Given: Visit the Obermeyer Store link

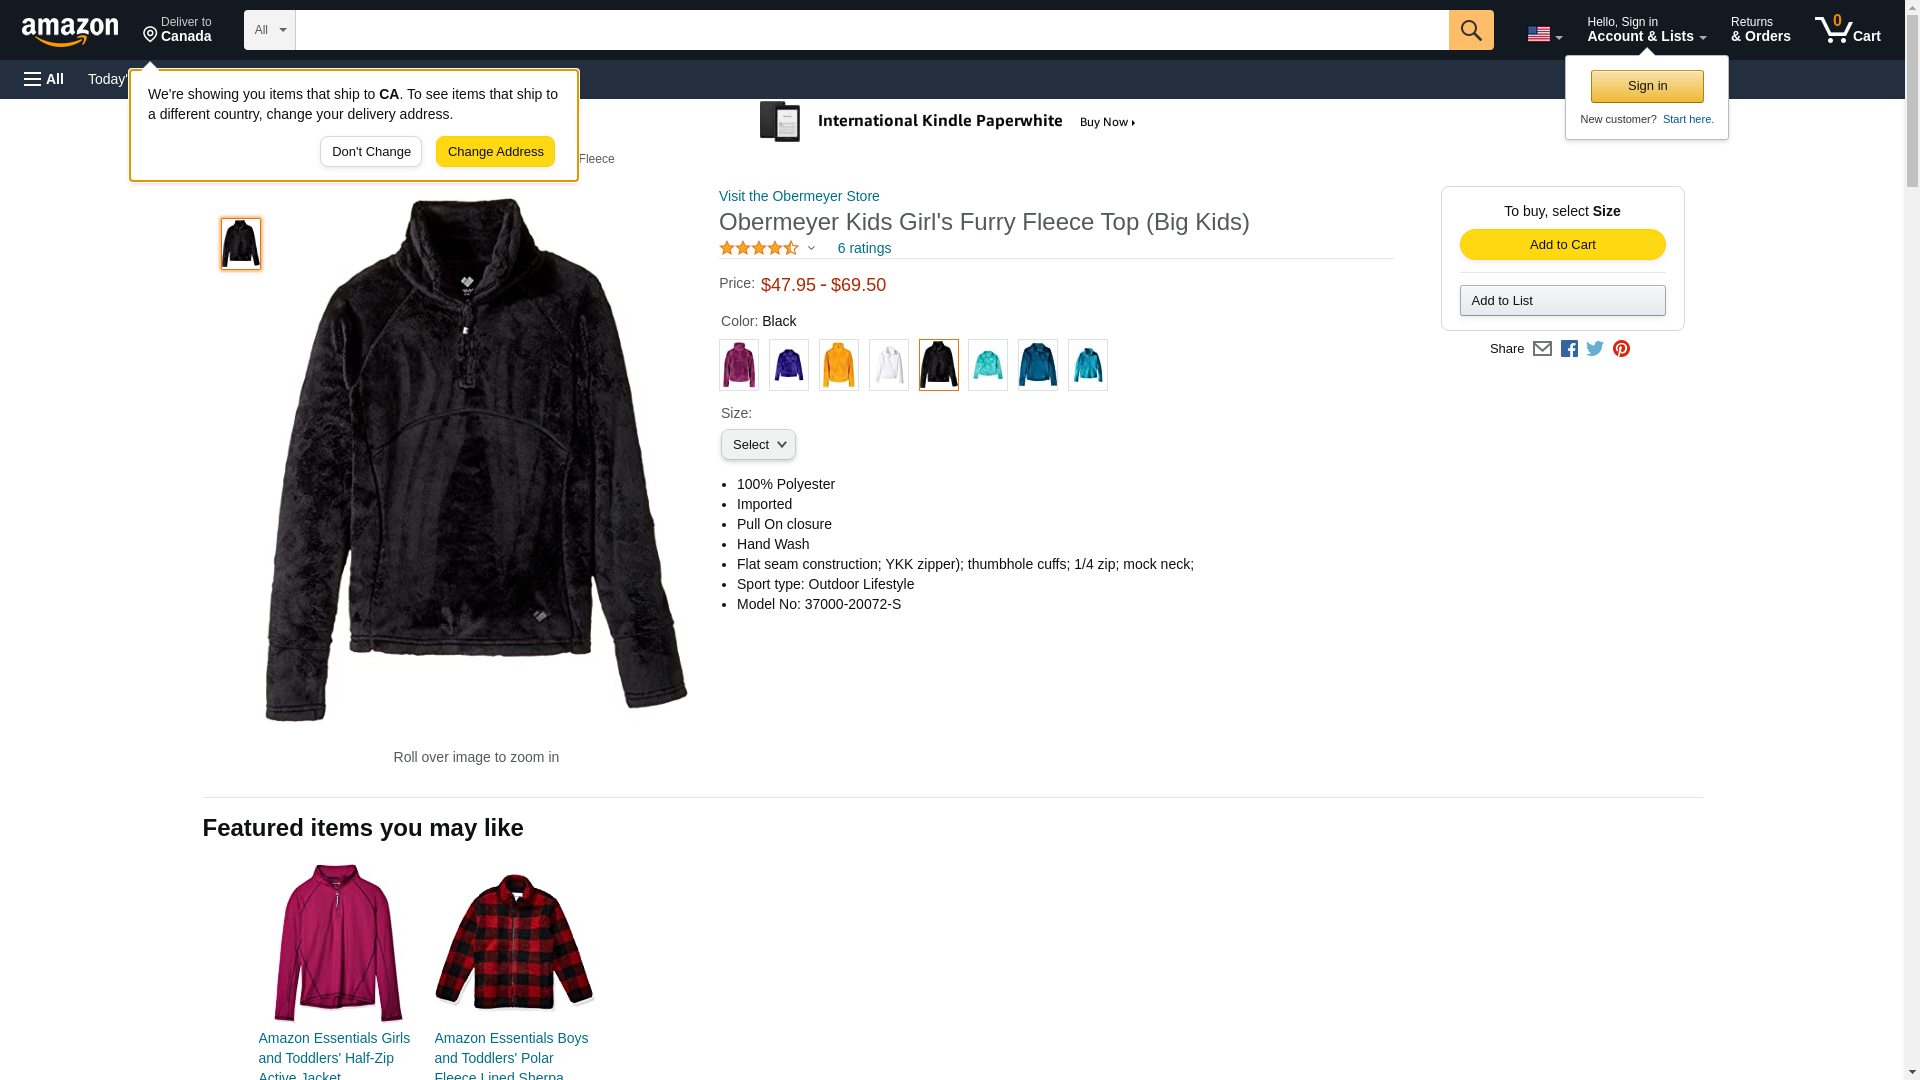Looking at the screenshot, I should point(799,196).
